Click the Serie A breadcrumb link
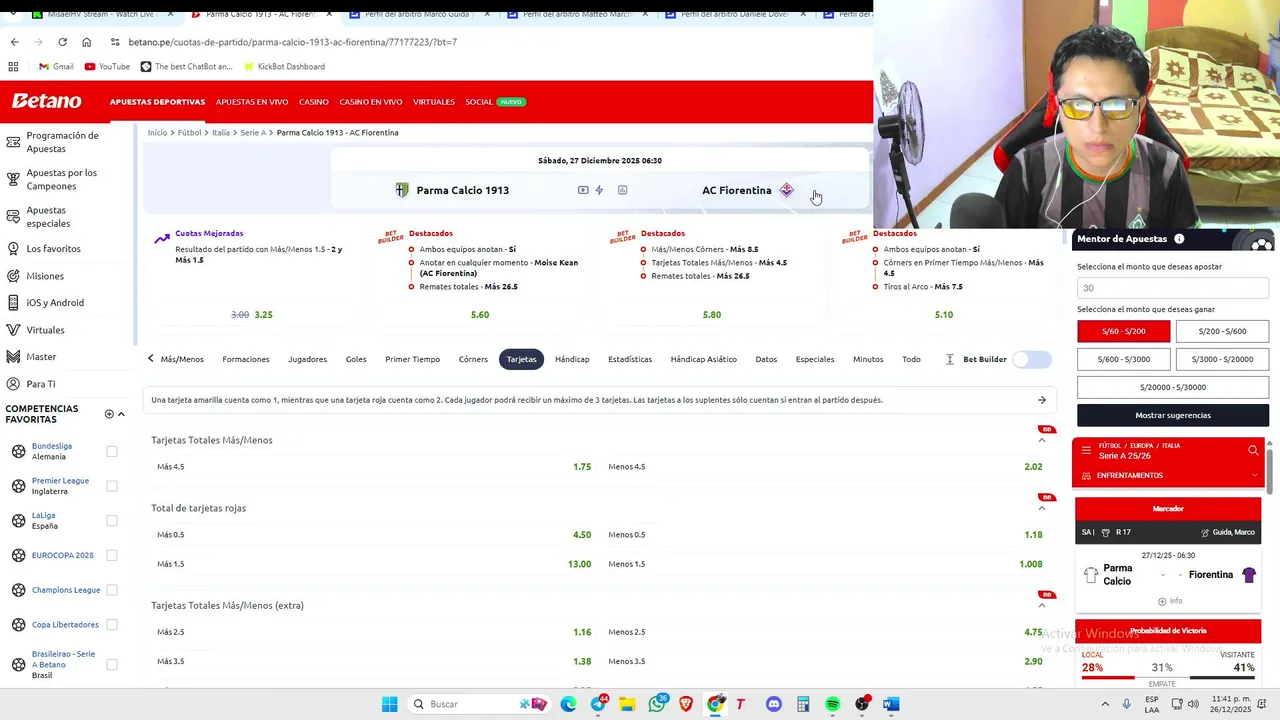Screen dimensions: 1280x720 click(x=253, y=133)
